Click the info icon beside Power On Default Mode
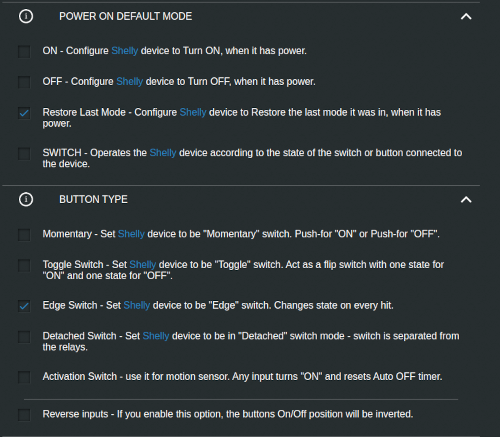500x437 pixels. coord(26,16)
